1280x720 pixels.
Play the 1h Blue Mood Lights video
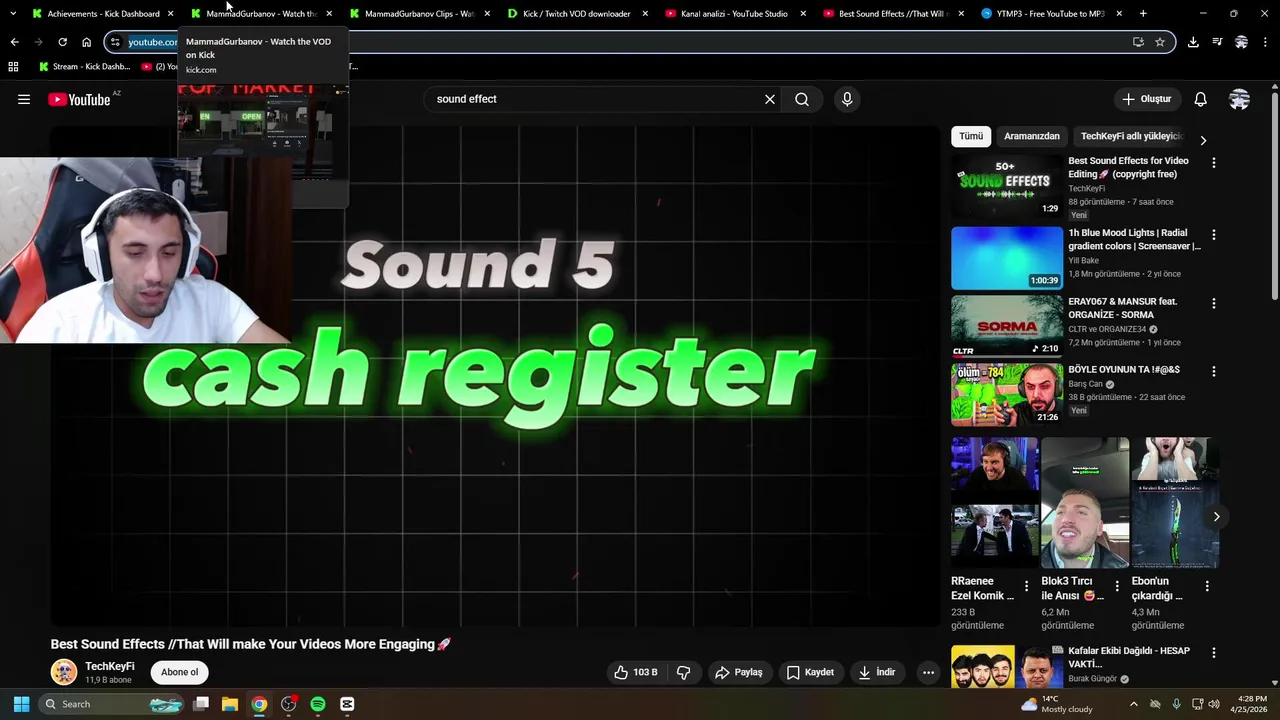[1007, 258]
